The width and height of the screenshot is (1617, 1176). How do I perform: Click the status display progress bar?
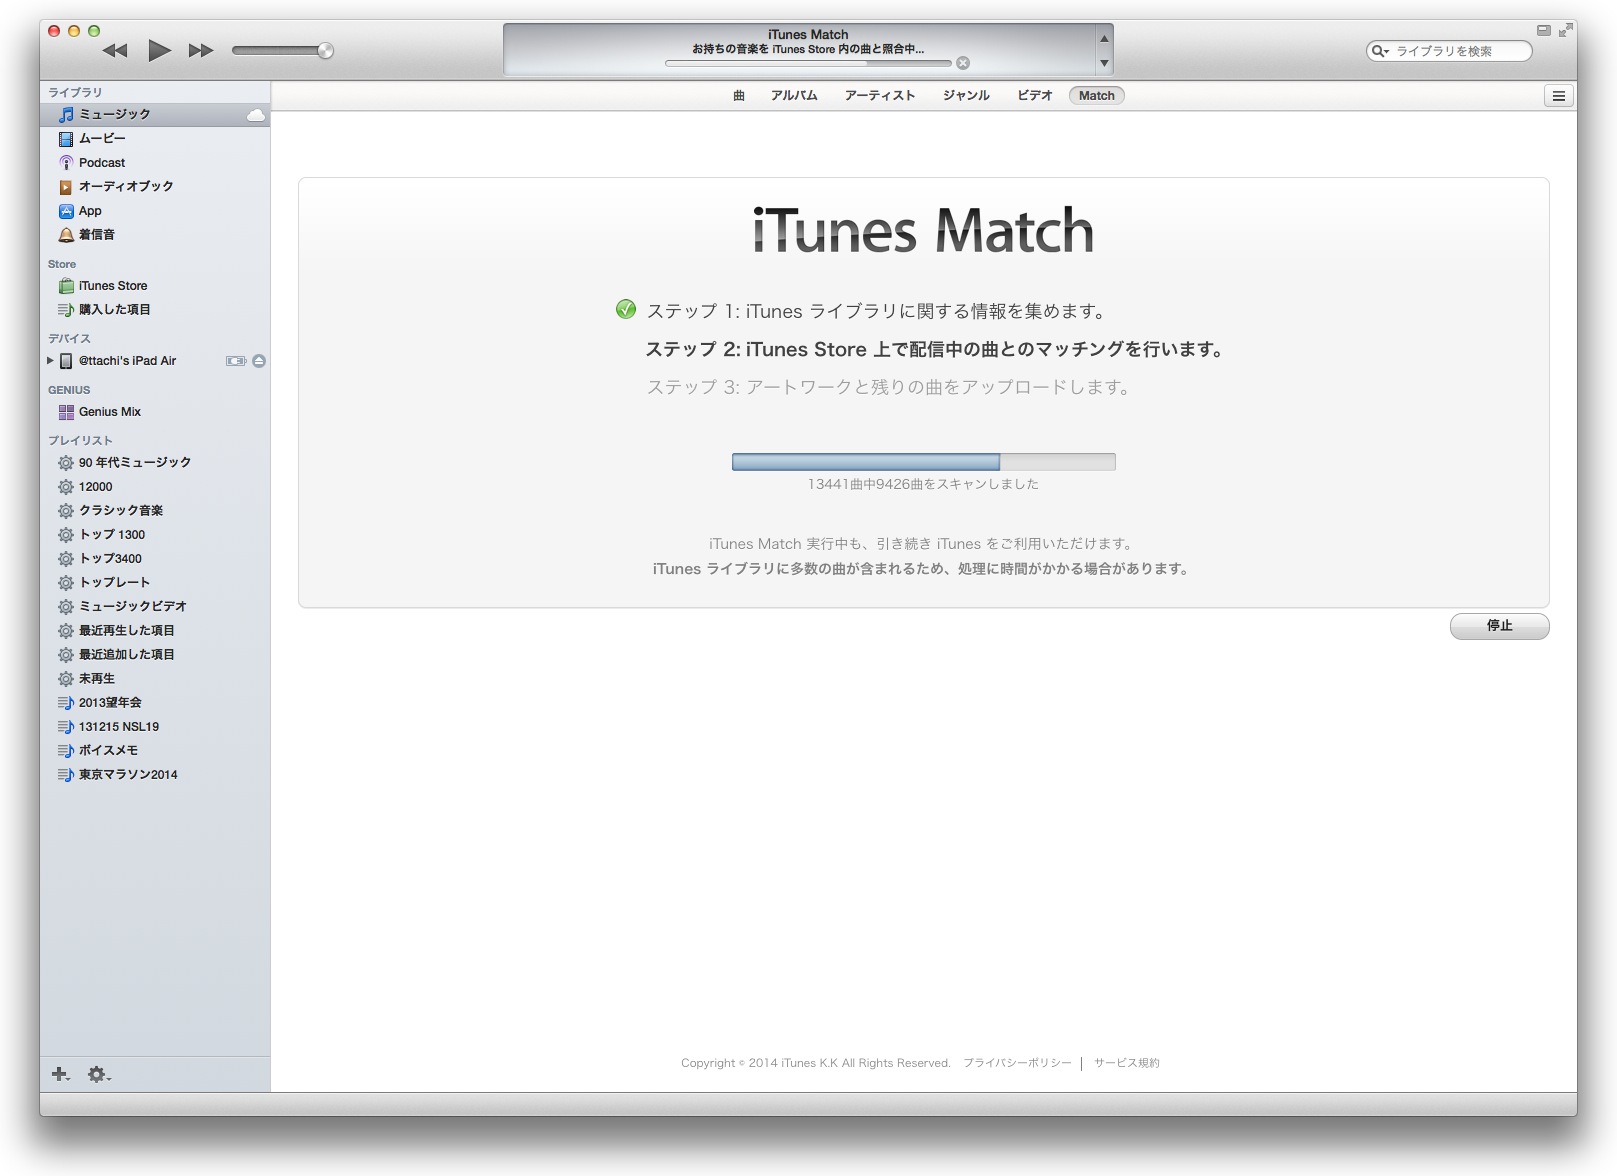pyautogui.click(x=808, y=63)
